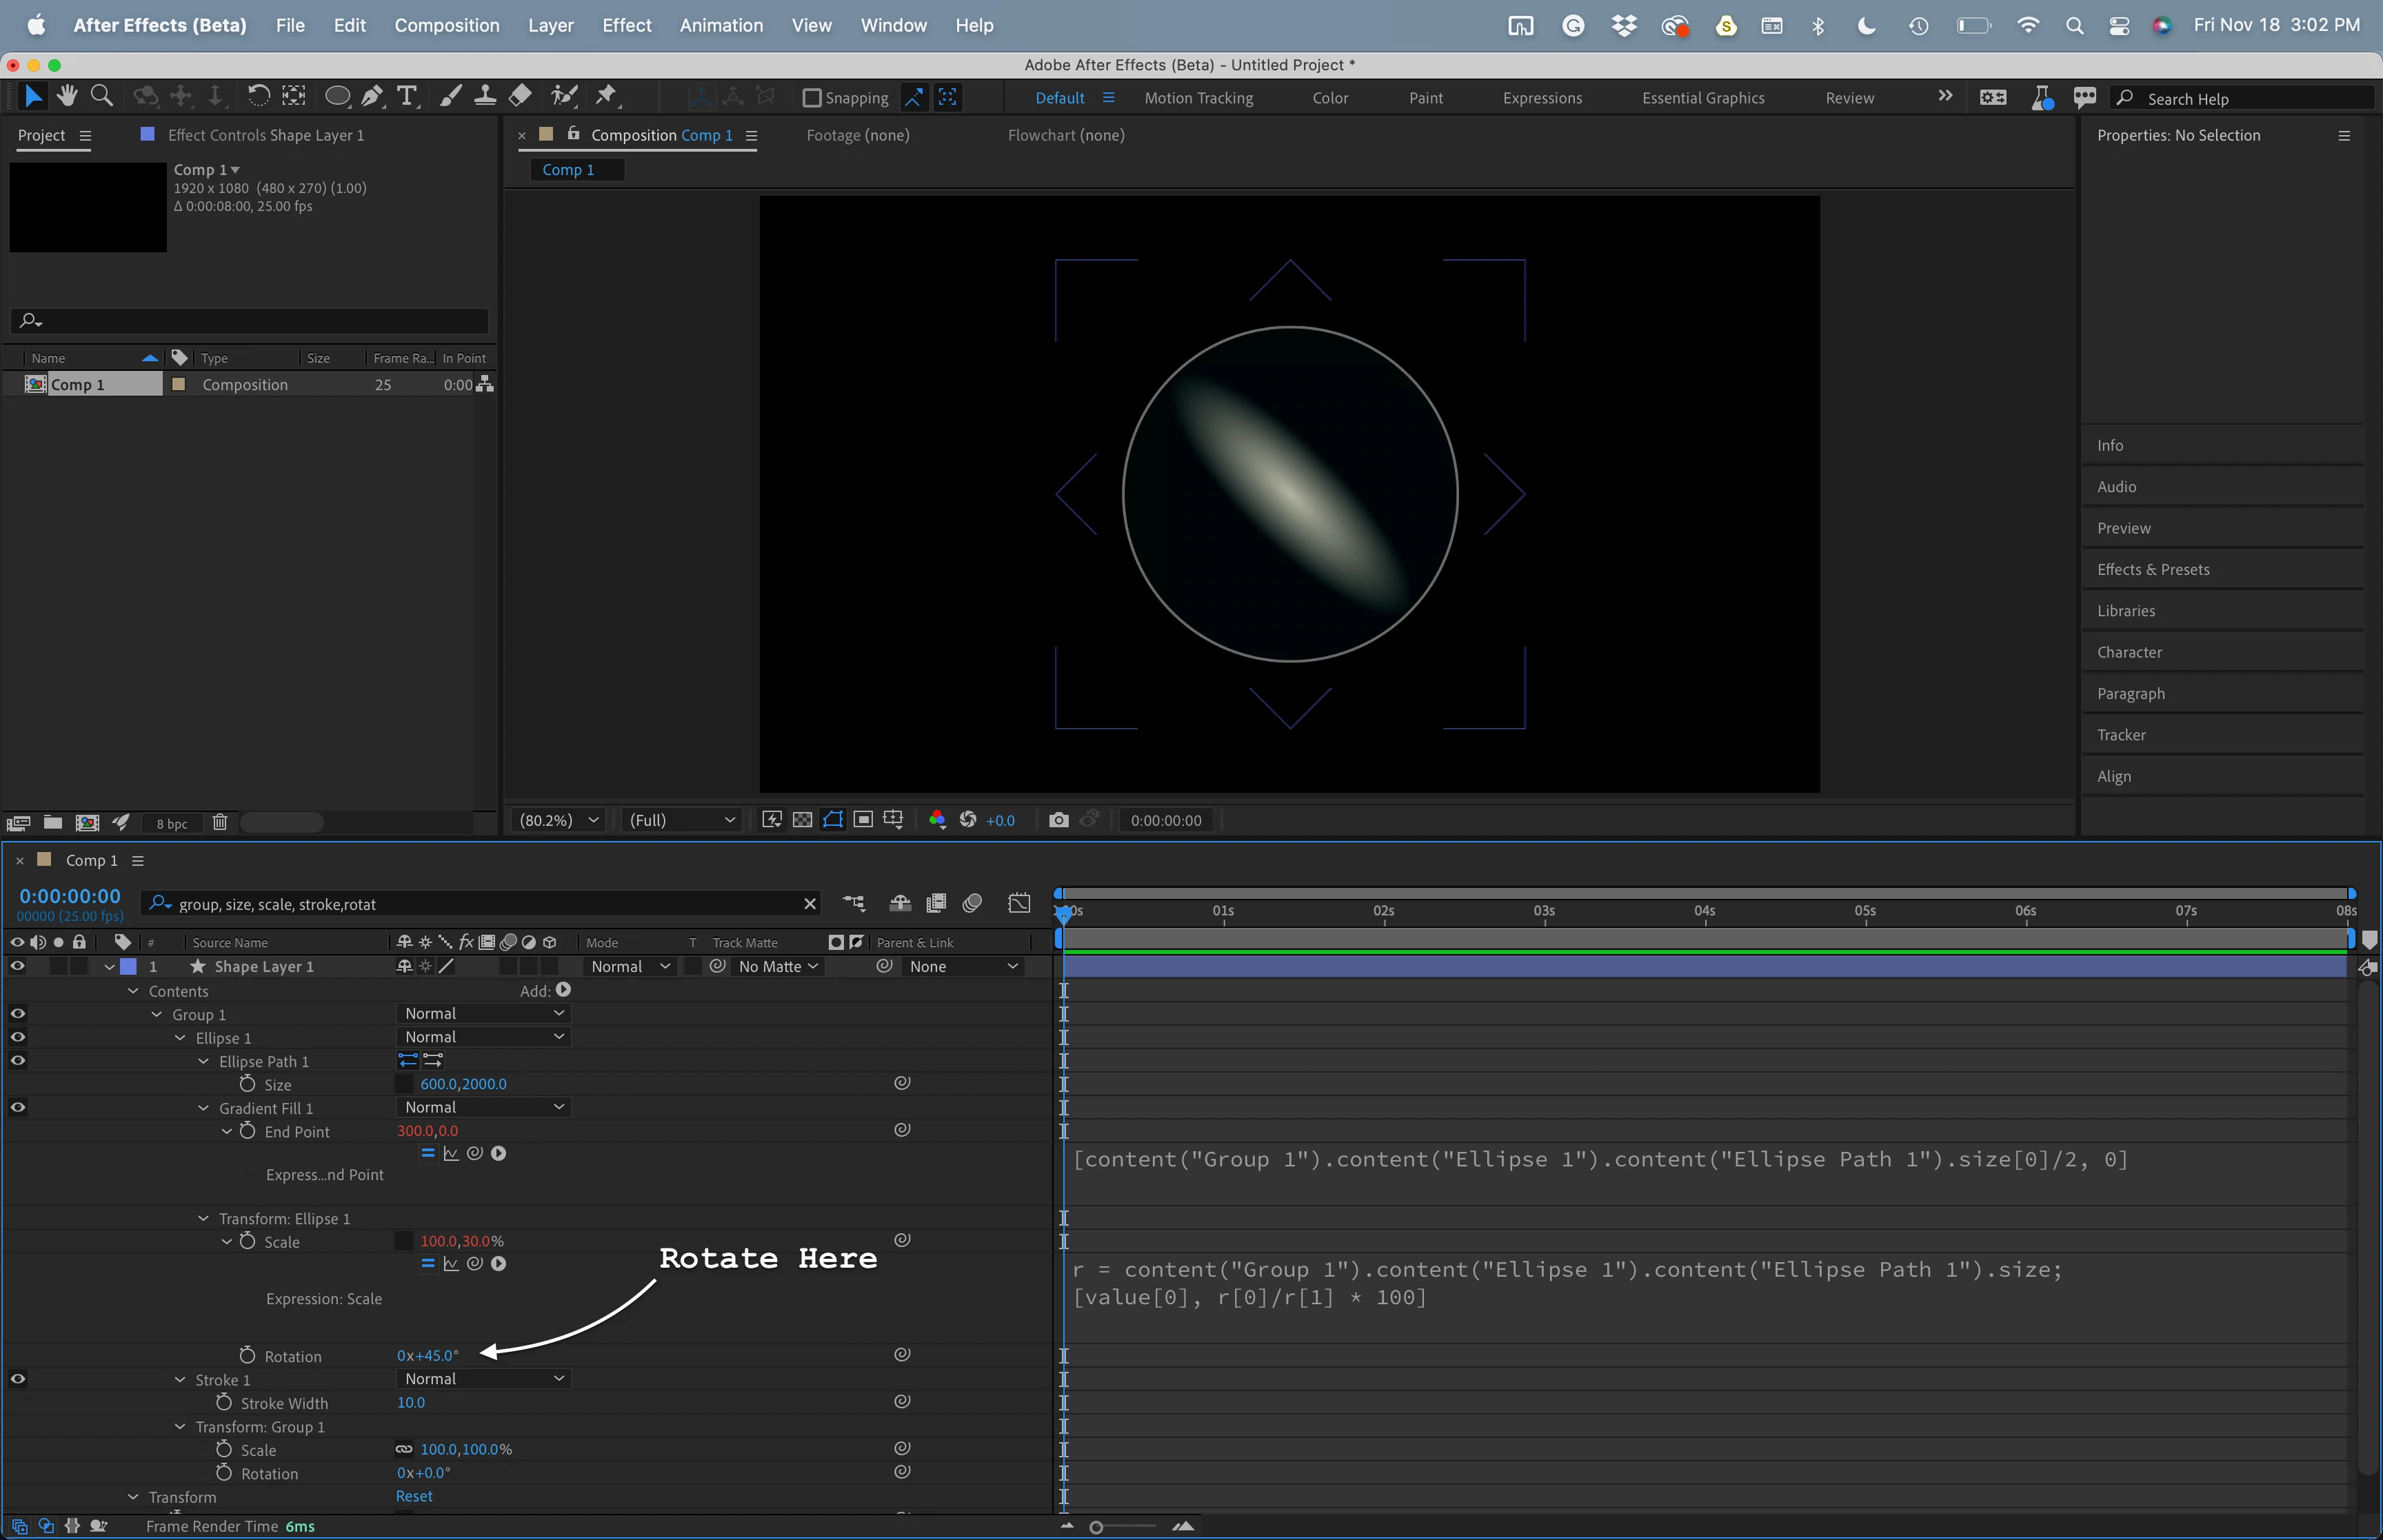Click Reset next to Transform
The height and width of the screenshot is (1540, 2383).
click(x=413, y=1496)
